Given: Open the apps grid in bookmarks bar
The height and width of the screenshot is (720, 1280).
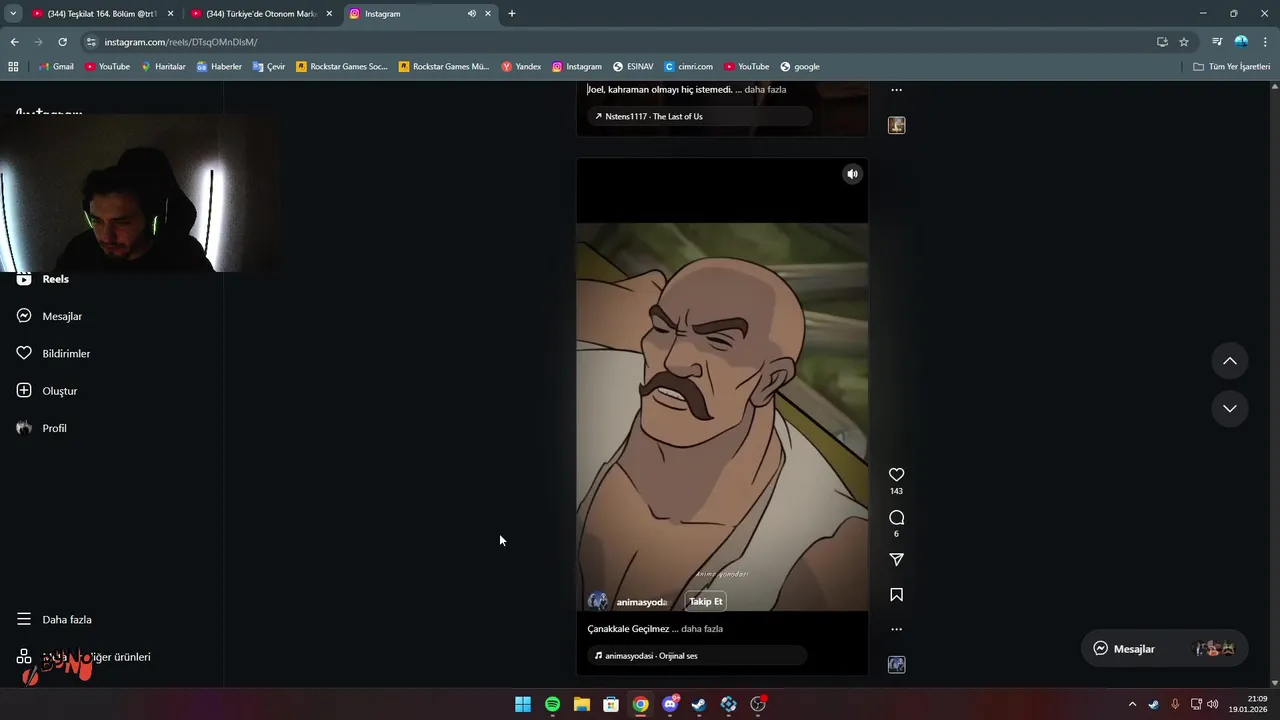Looking at the screenshot, I should click(13, 67).
